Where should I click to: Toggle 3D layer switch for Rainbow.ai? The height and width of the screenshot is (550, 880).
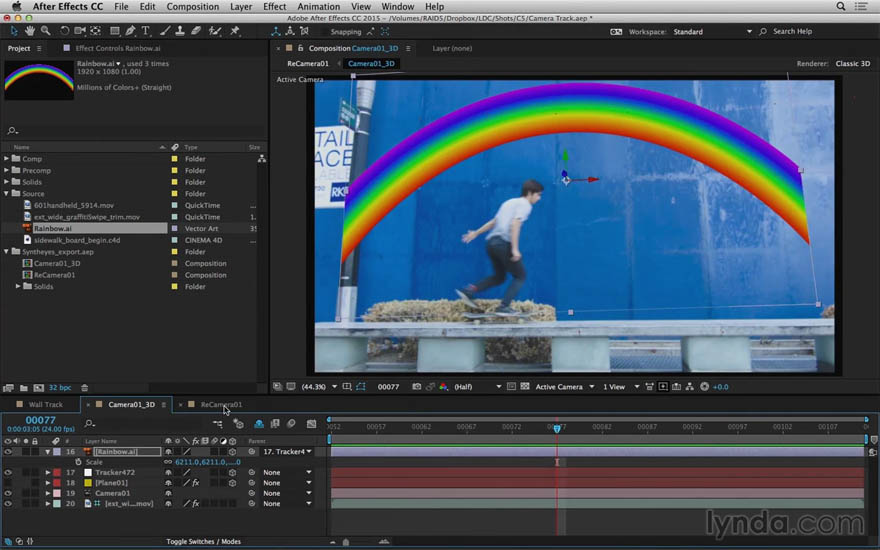pos(232,452)
